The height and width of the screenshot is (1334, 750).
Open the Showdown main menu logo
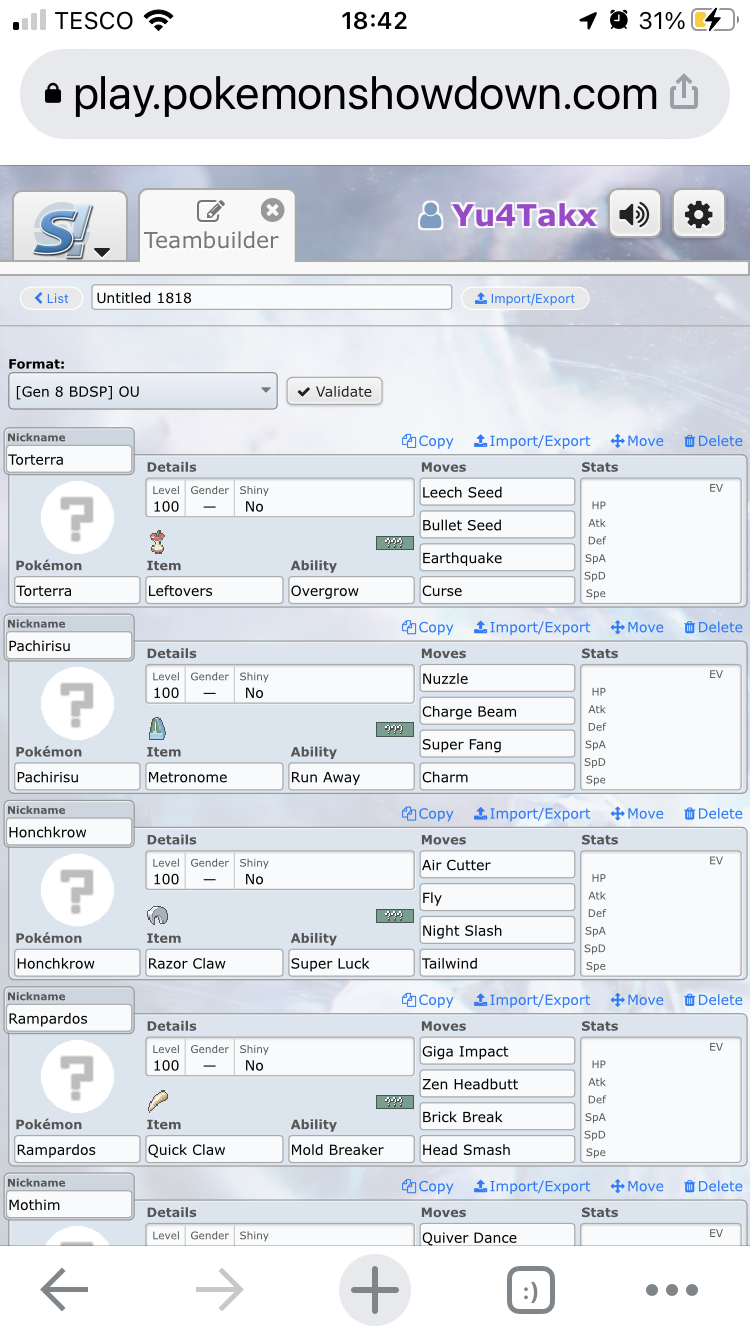point(70,227)
